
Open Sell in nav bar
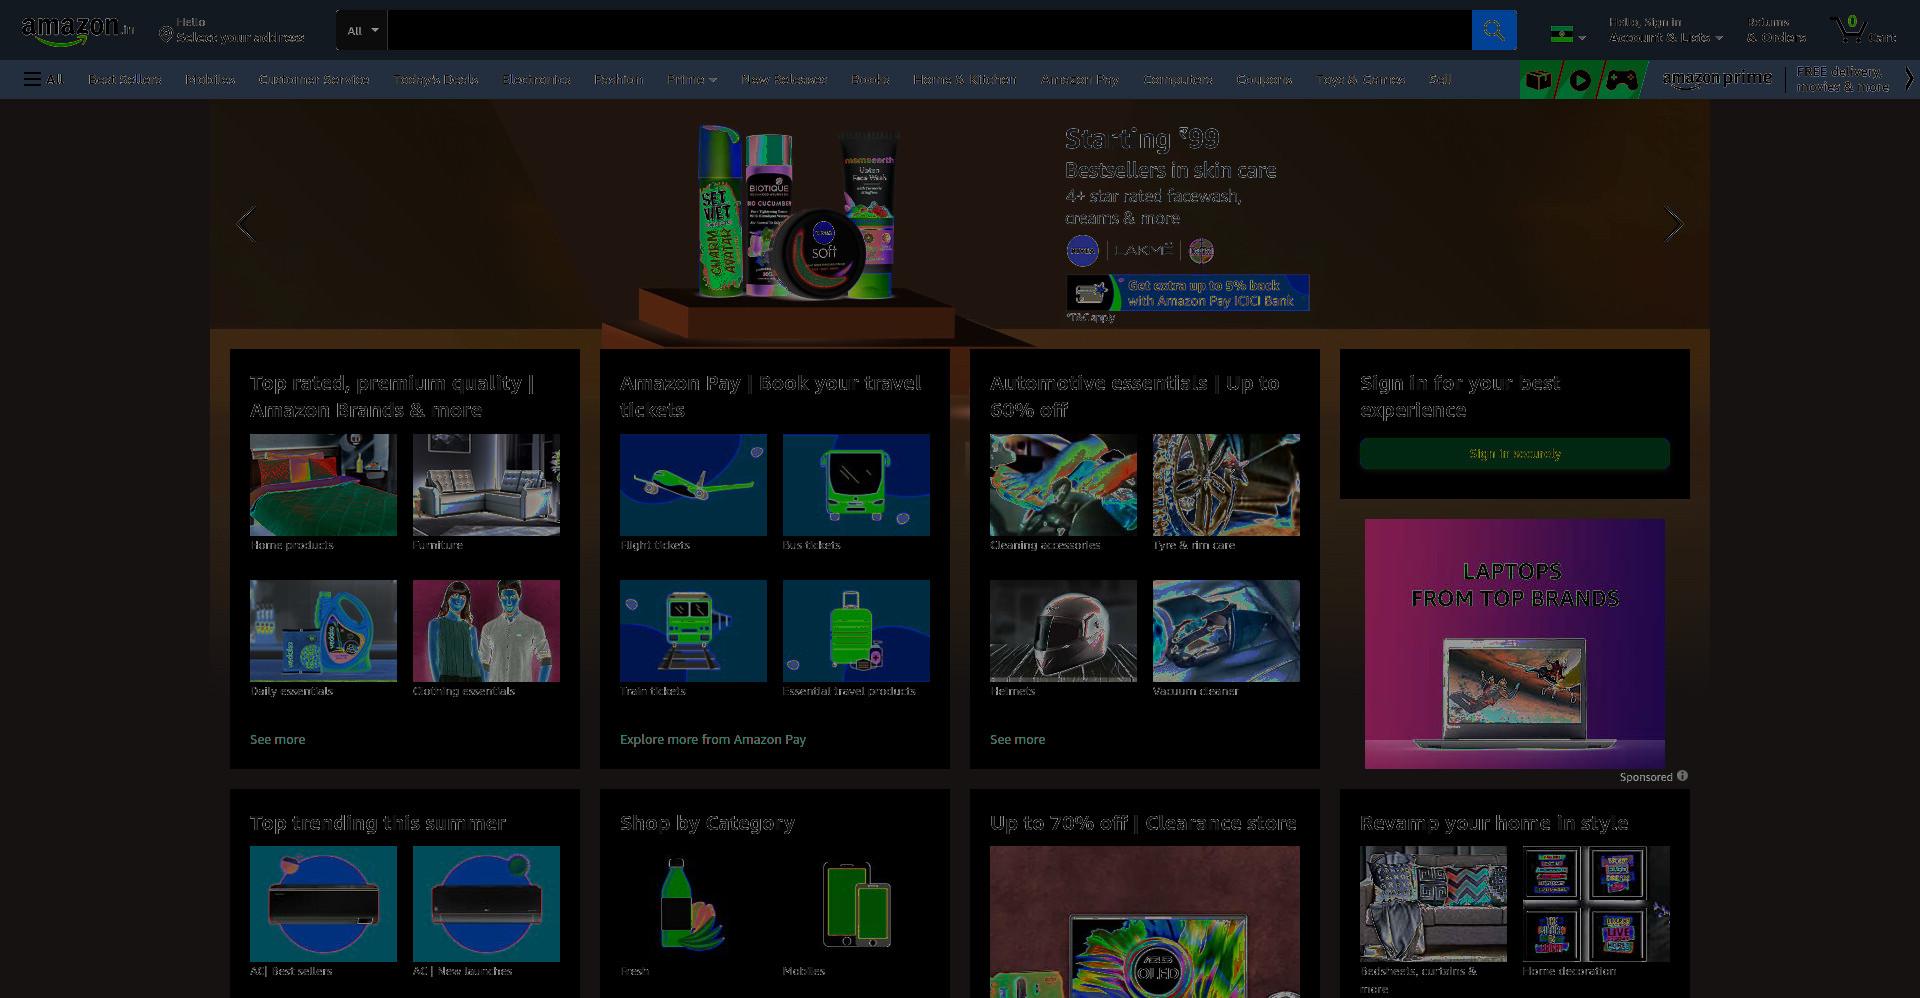click(x=1440, y=79)
